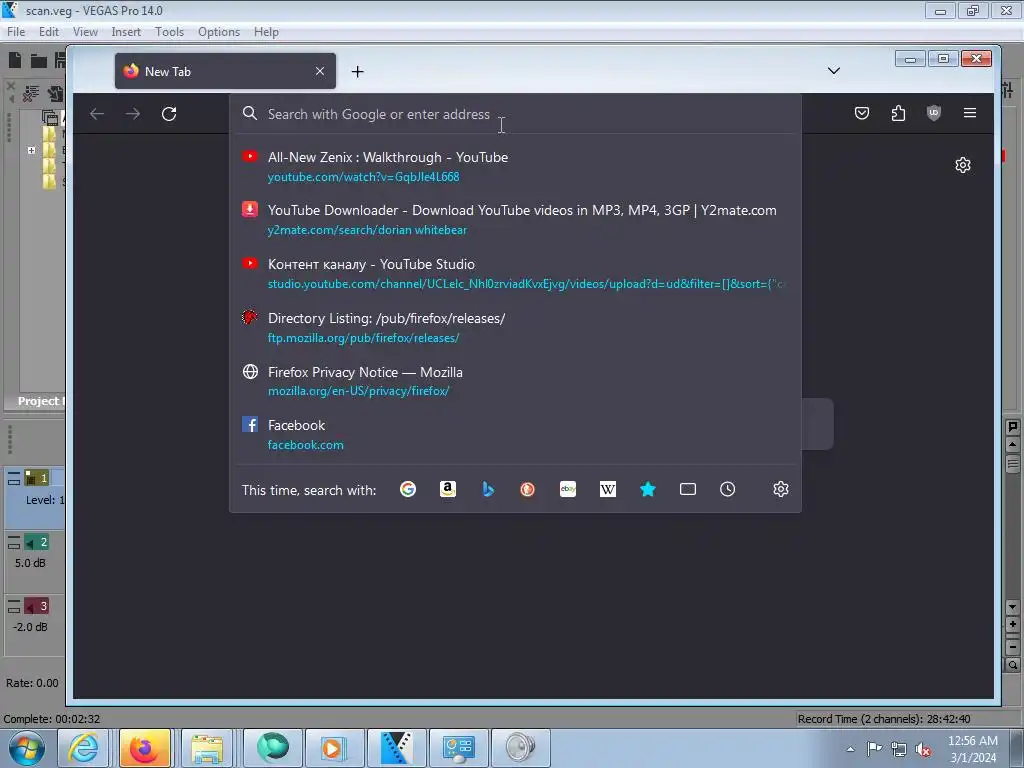
Task: Open the Firefox Extensions panel
Action: point(899,113)
